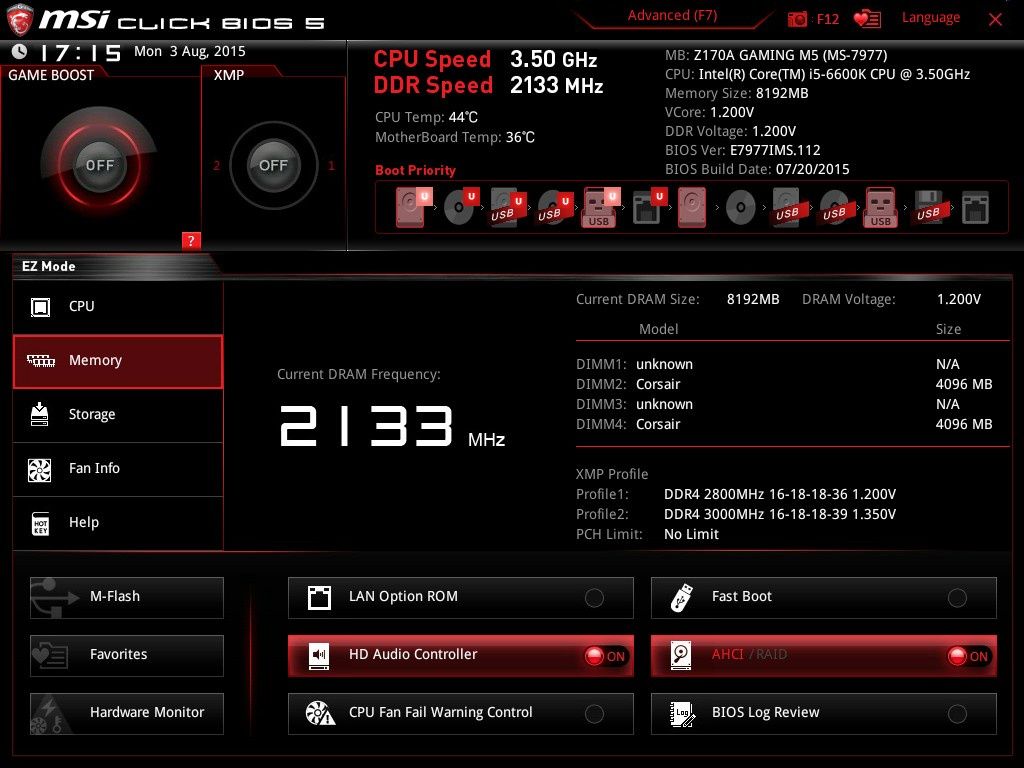1024x768 pixels.
Task: Switch to Advanced (F7) mode
Action: 672,16
